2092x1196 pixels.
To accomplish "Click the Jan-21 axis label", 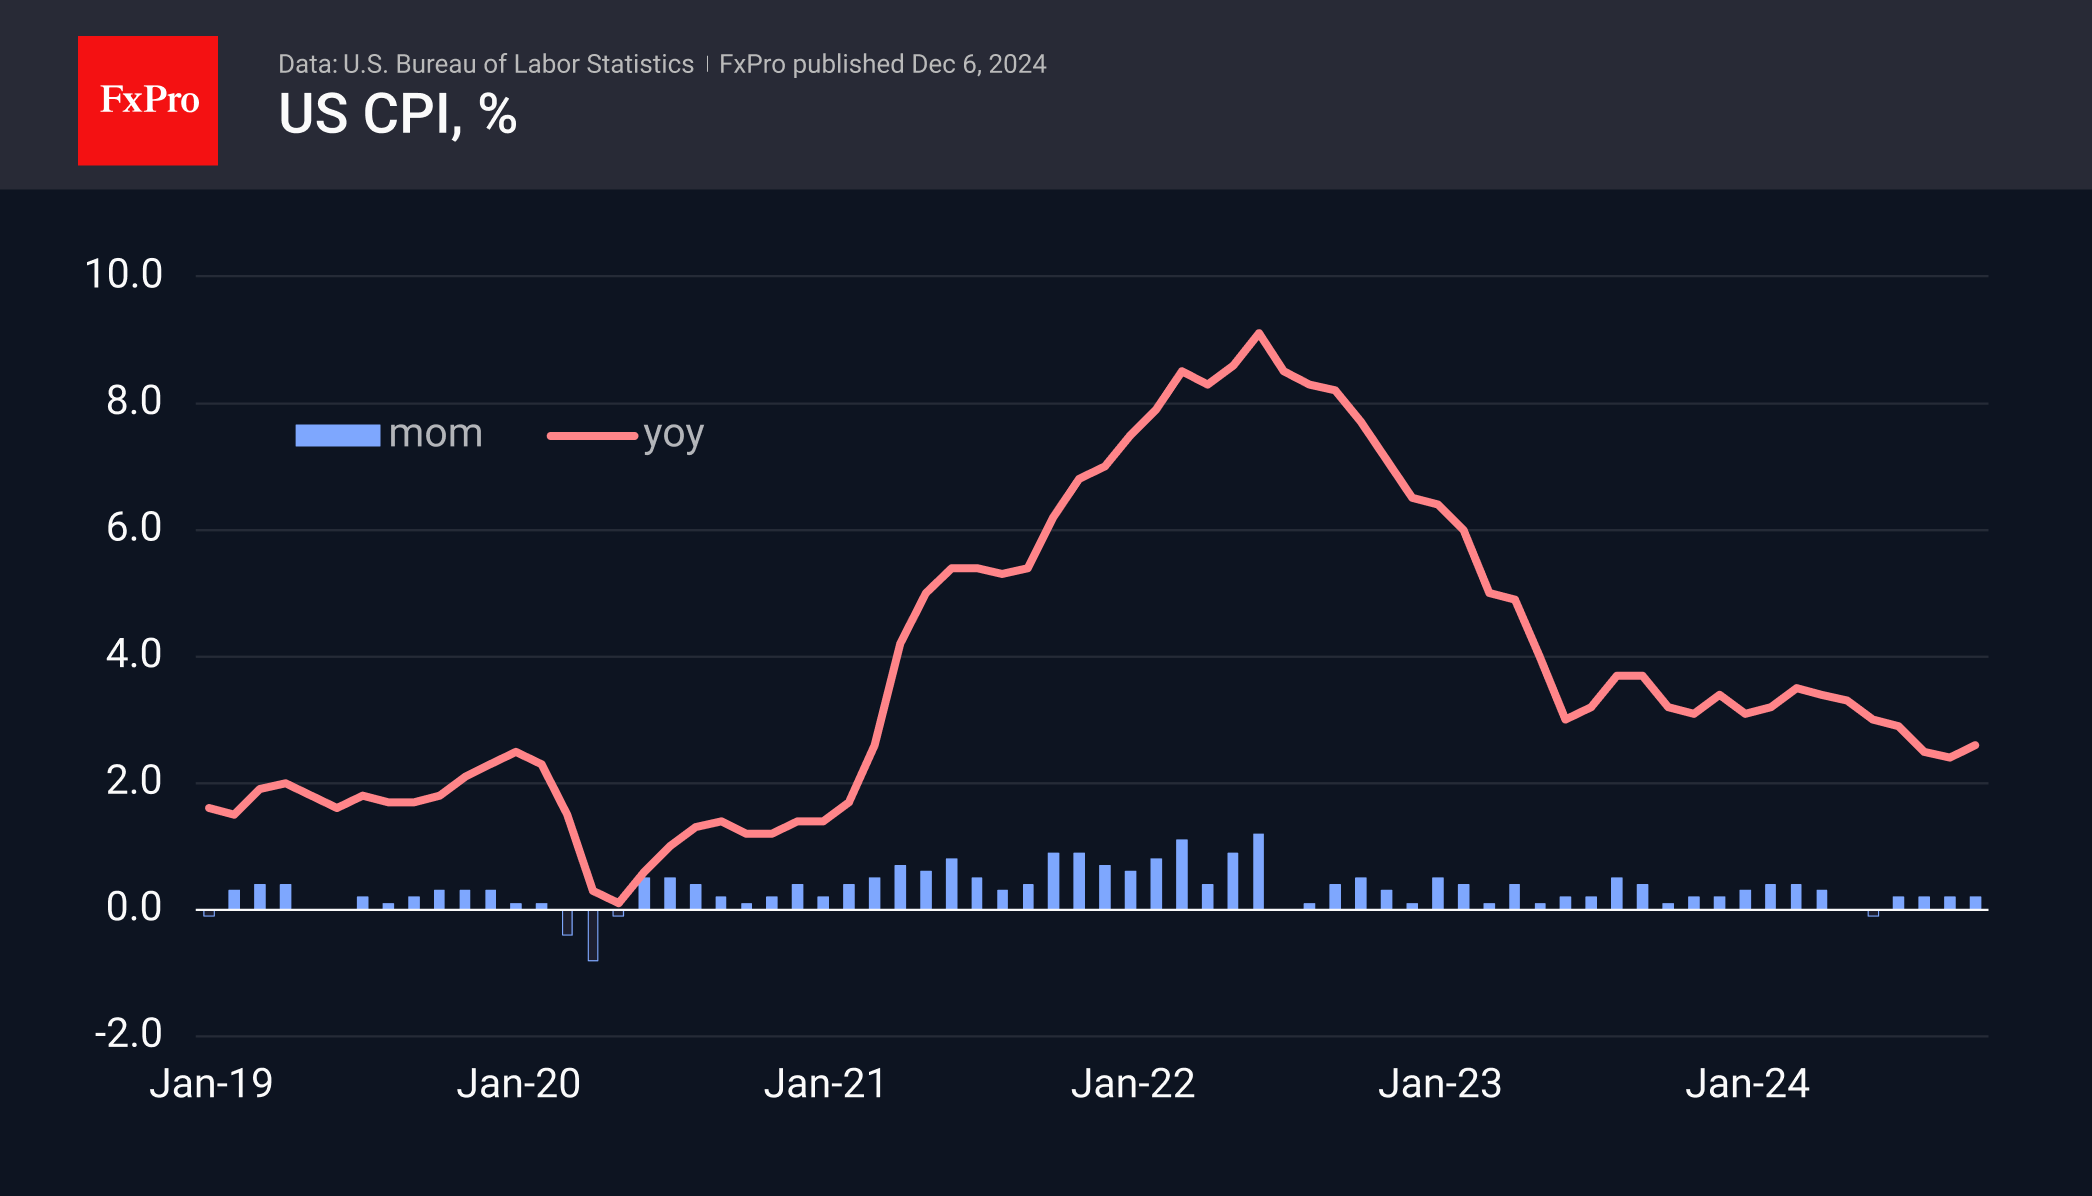I will (x=825, y=1084).
